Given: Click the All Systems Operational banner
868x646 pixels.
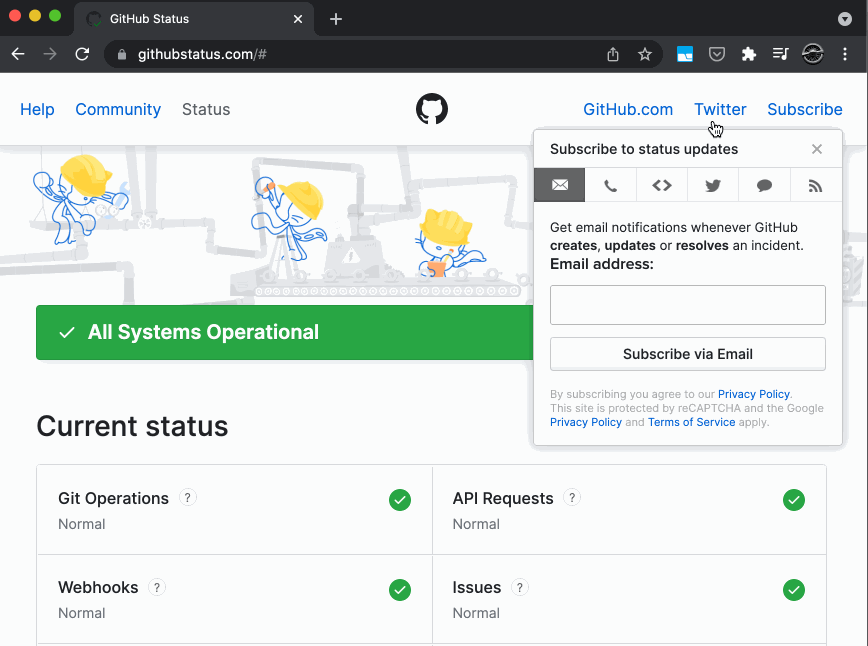Looking at the screenshot, I should [285, 333].
